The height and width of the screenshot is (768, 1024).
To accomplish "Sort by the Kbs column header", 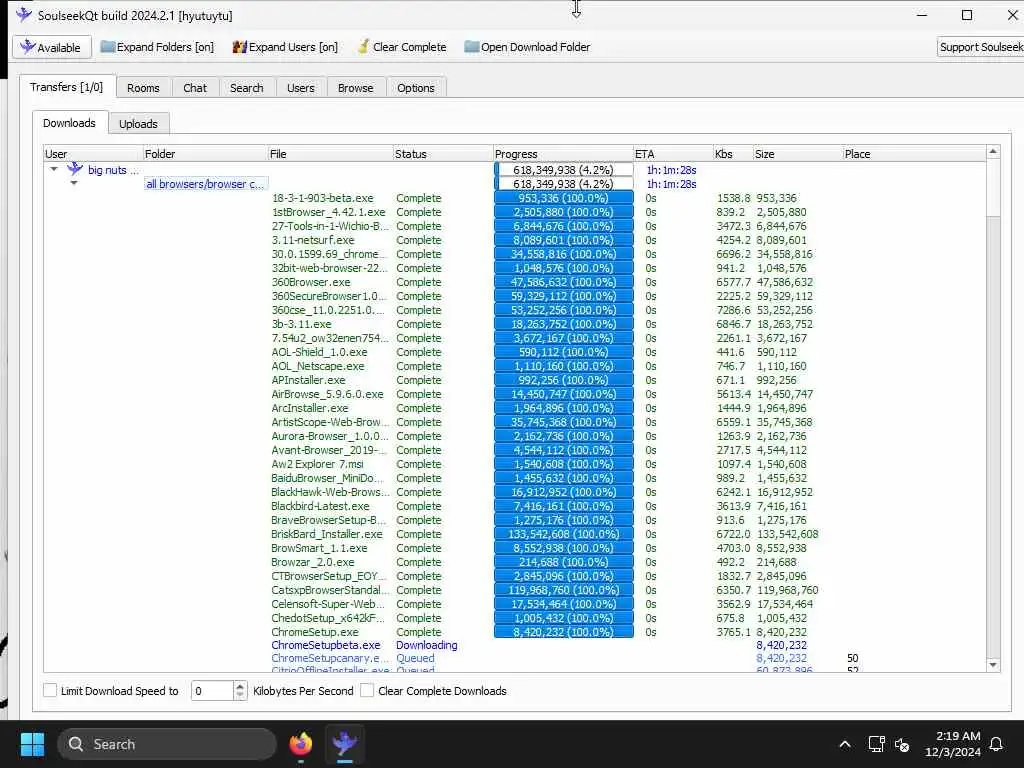I will pyautogui.click(x=733, y=153).
